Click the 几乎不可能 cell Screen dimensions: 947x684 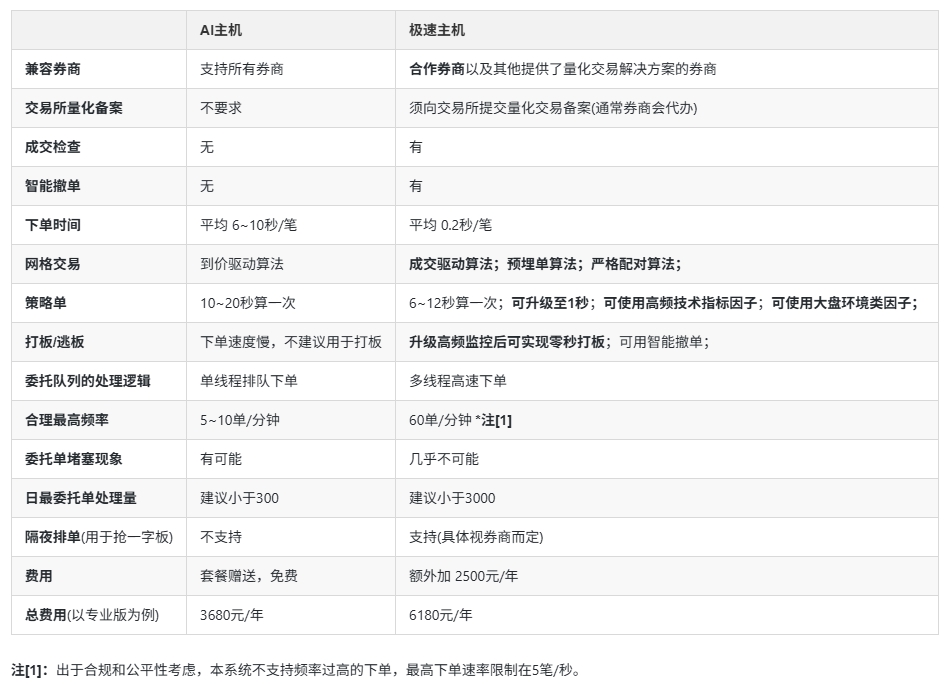tap(444, 459)
